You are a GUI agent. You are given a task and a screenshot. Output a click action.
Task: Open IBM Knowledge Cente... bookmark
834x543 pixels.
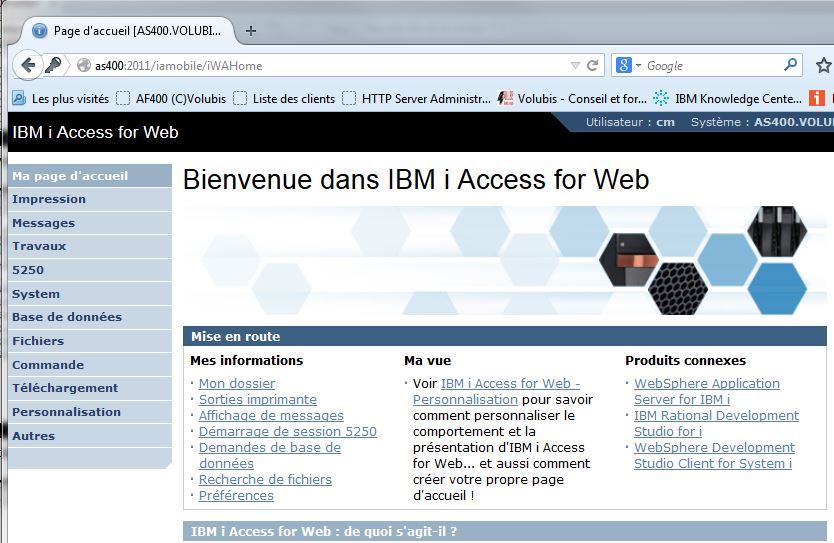pyautogui.click(x=727, y=98)
